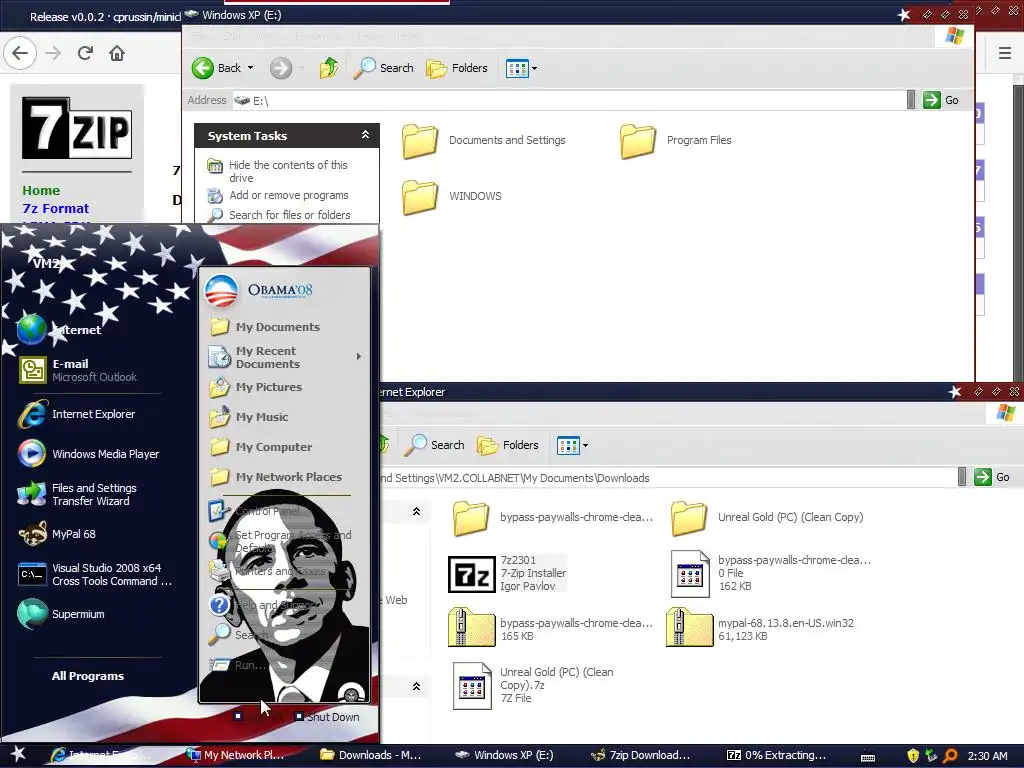Launch MyPal 68 from Start menu

pyautogui.click(x=57, y=534)
